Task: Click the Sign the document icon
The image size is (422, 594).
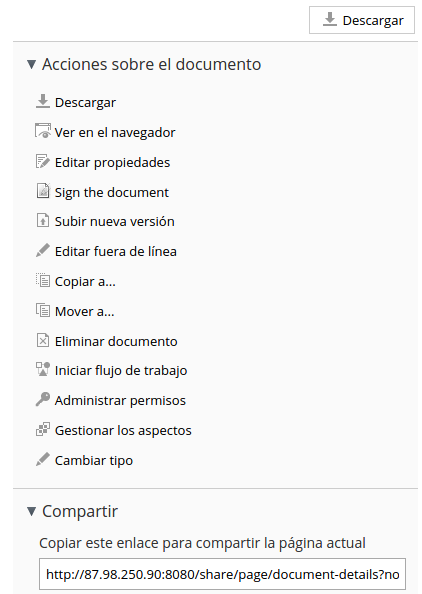Action: (x=43, y=191)
